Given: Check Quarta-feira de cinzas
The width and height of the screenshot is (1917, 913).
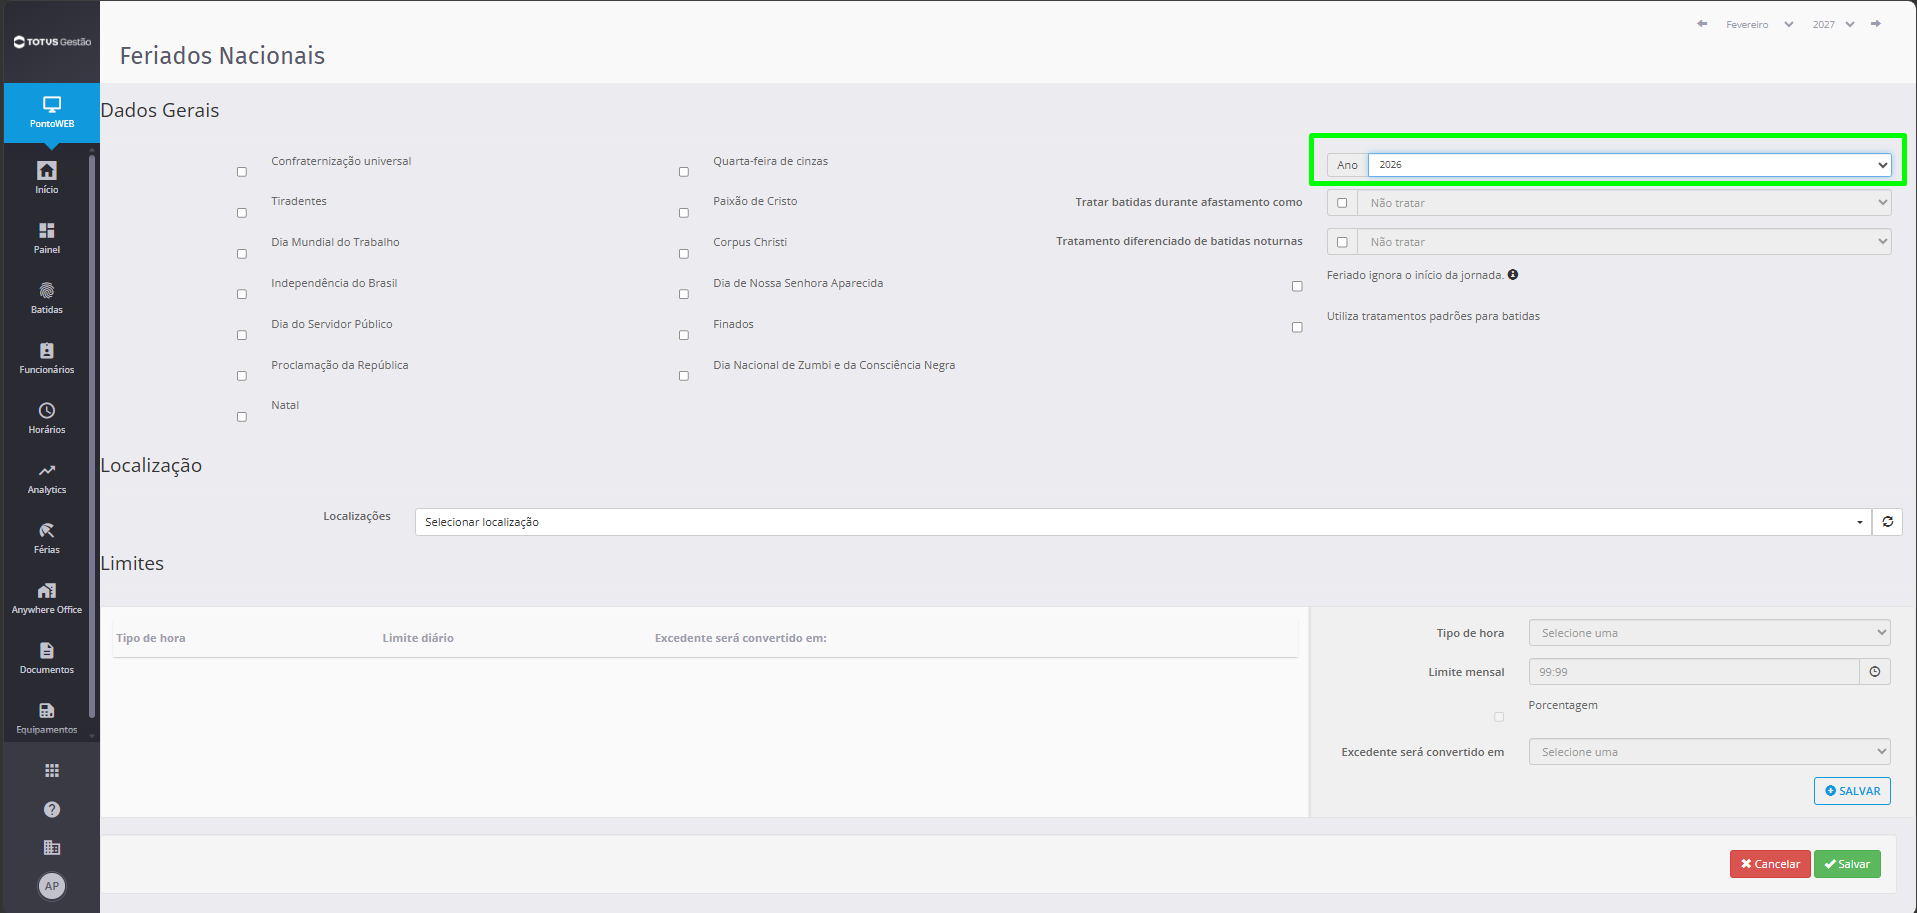Looking at the screenshot, I should tap(684, 172).
